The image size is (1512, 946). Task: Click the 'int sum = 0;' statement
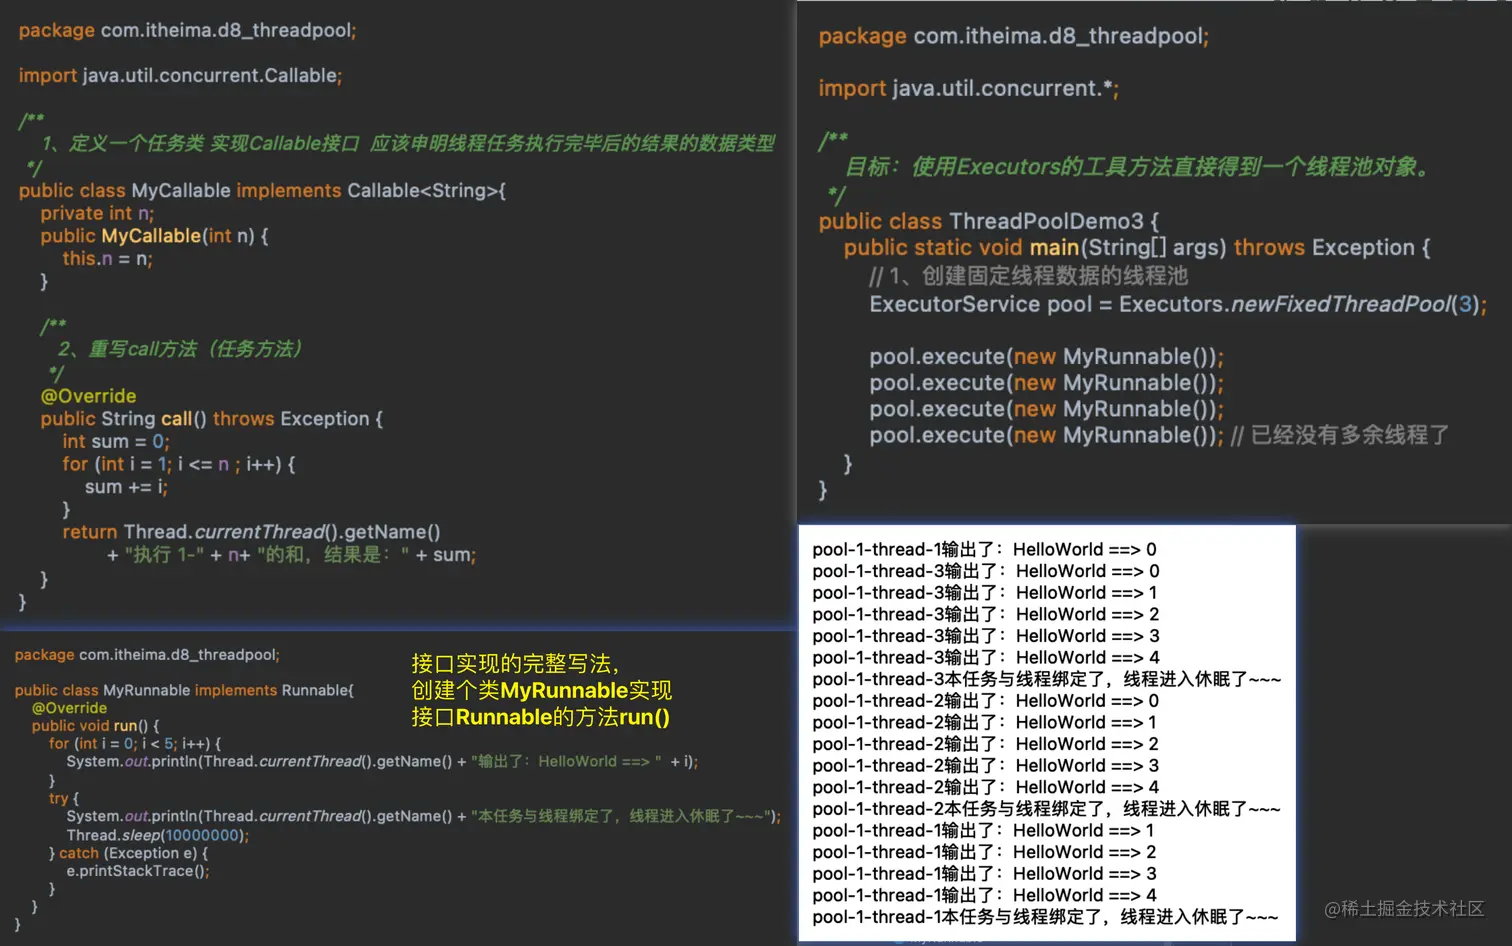point(116,442)
